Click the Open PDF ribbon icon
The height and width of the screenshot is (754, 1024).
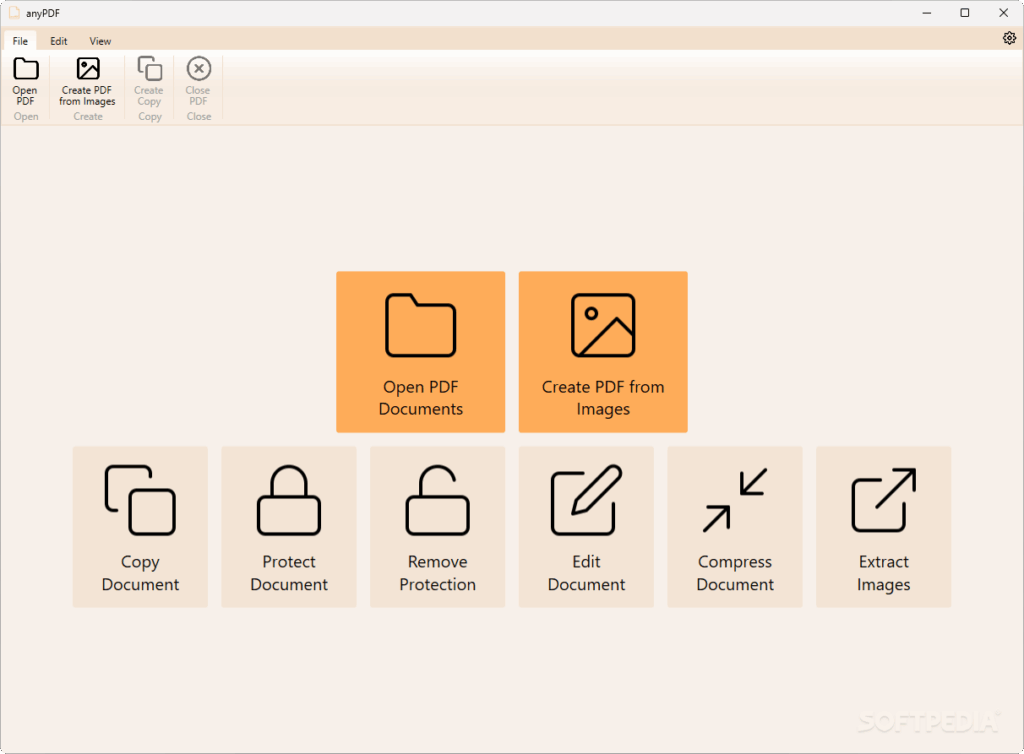pos(25,69)
